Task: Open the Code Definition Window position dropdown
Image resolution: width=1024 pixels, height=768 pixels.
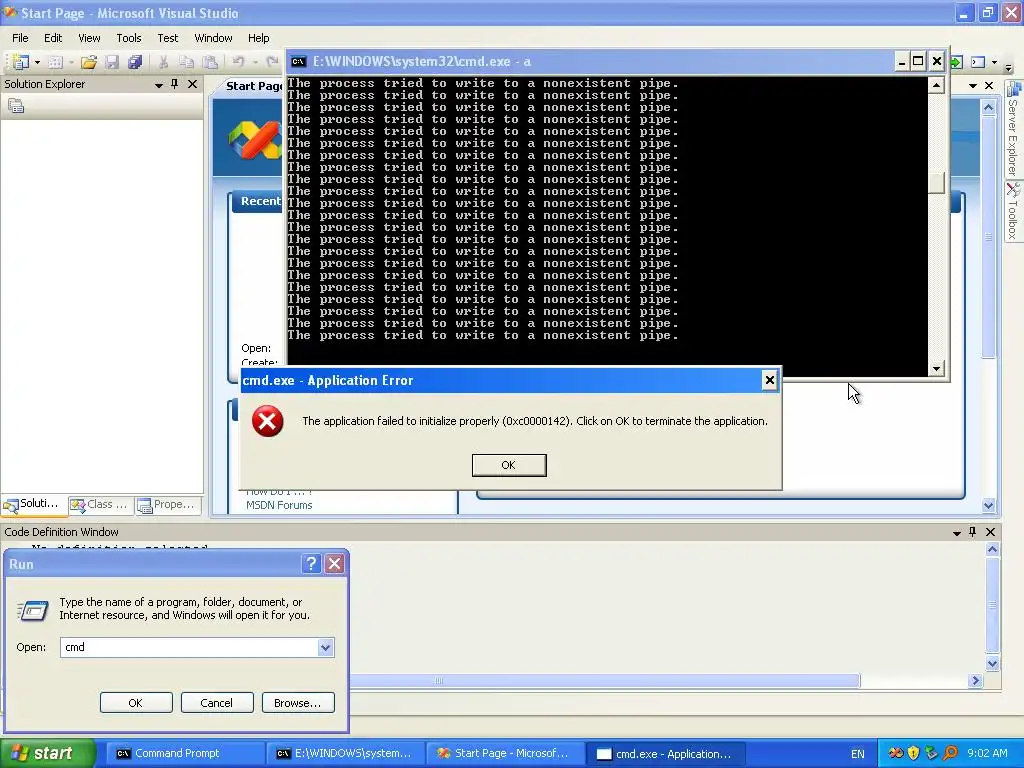Action: click(x=957, y=533)
